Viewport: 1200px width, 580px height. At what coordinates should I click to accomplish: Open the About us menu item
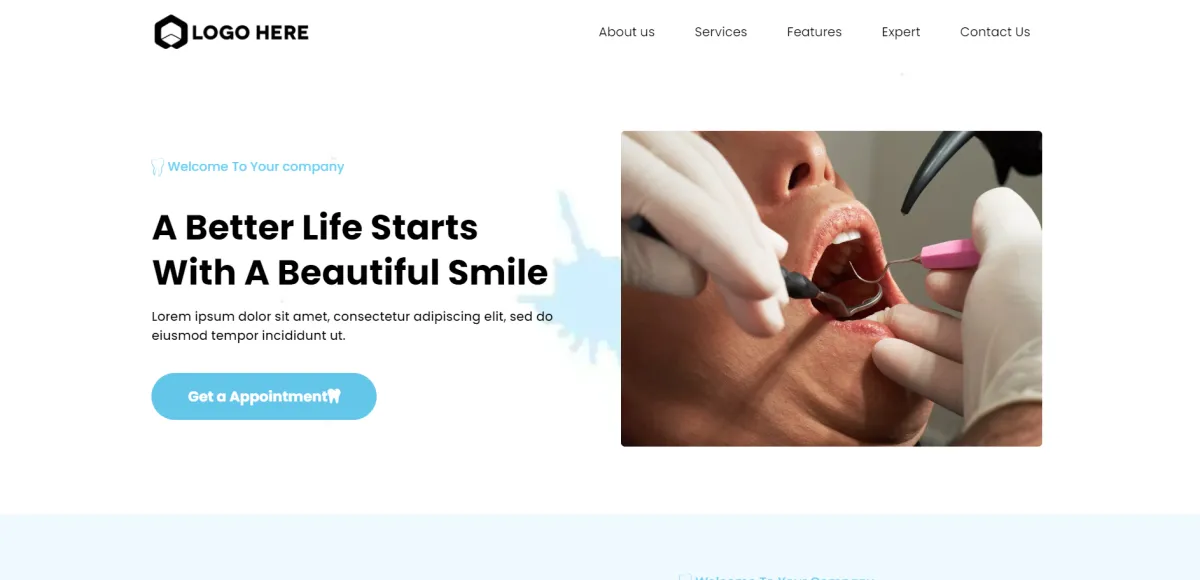[x=627, y=32]
